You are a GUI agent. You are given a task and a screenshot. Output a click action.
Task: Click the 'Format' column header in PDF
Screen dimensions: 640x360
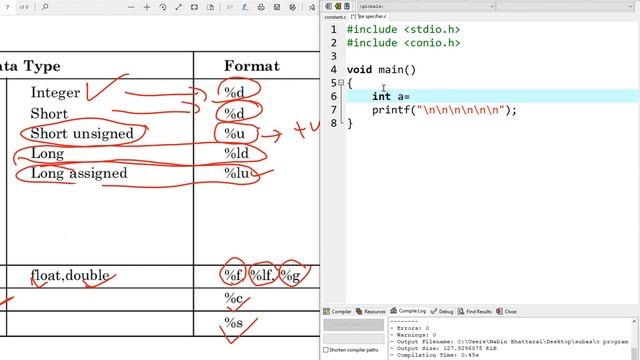coord(252,66)
